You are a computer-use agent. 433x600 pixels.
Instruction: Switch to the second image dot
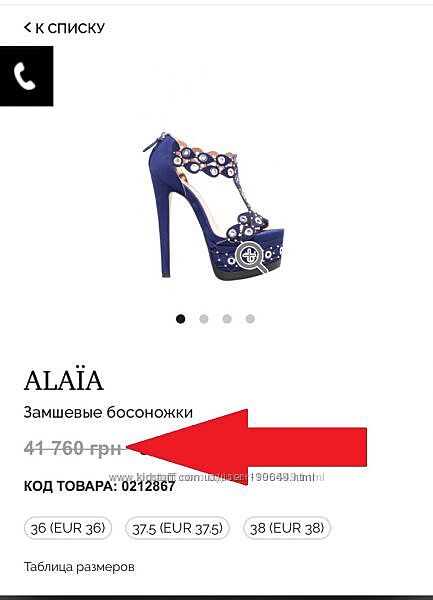204,319
